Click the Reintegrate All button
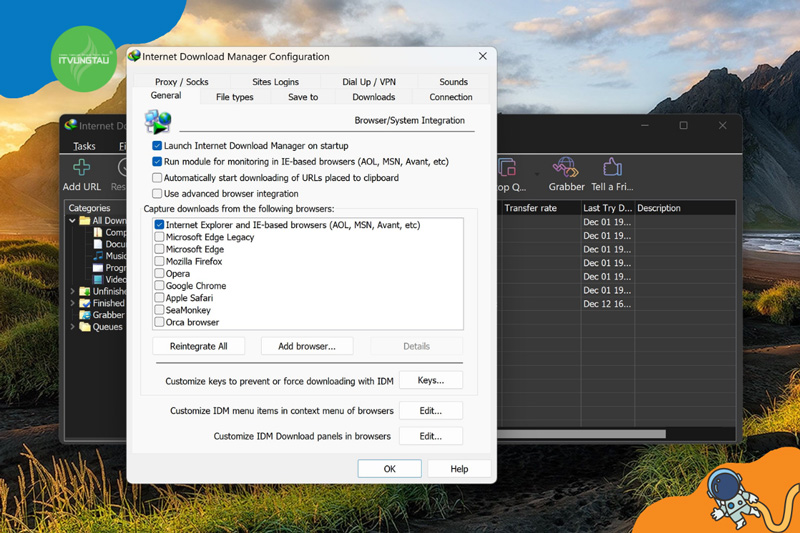Image resolution: width=800 pixels, height=533 pixels. 198,346
